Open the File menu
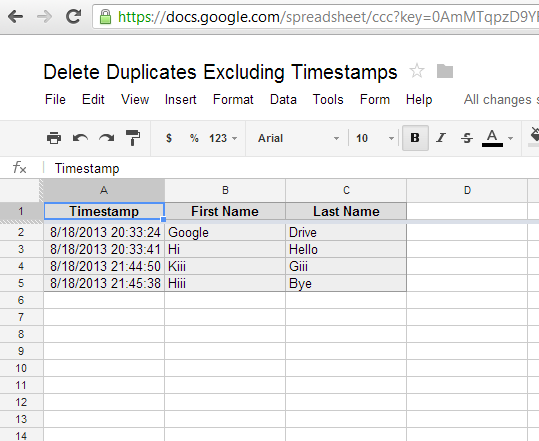This screenshot has height=441, width=539. pos(55,100)
